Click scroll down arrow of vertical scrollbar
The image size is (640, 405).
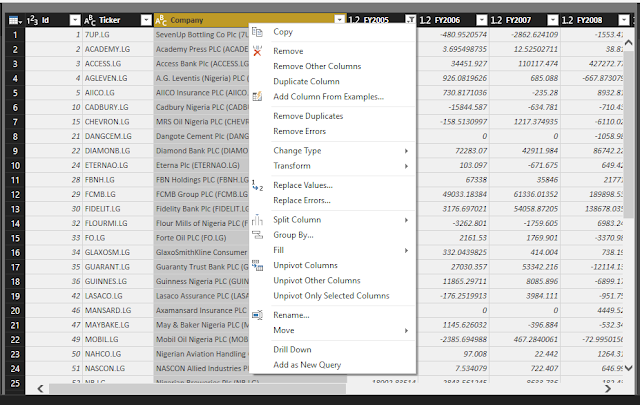[x=629, y=368]
